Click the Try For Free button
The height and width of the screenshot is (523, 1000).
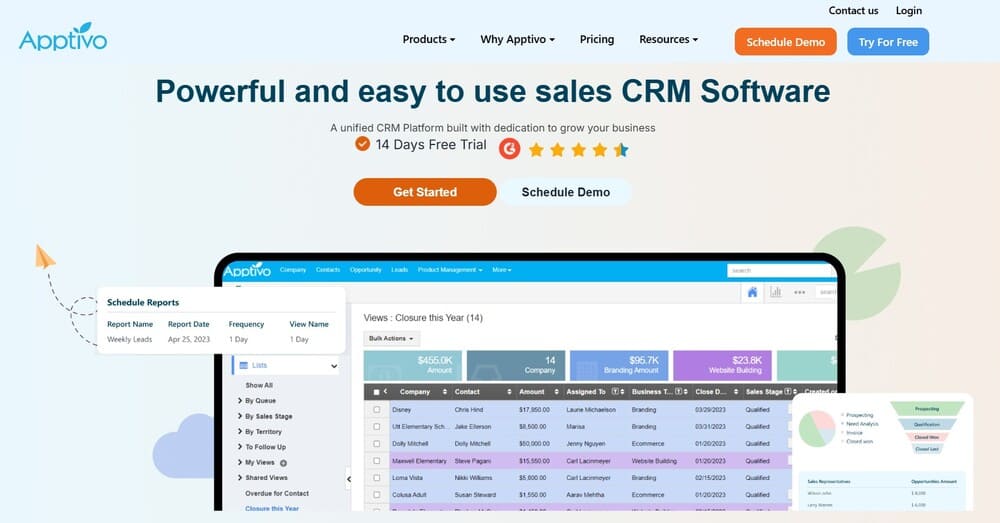(888, 41)
